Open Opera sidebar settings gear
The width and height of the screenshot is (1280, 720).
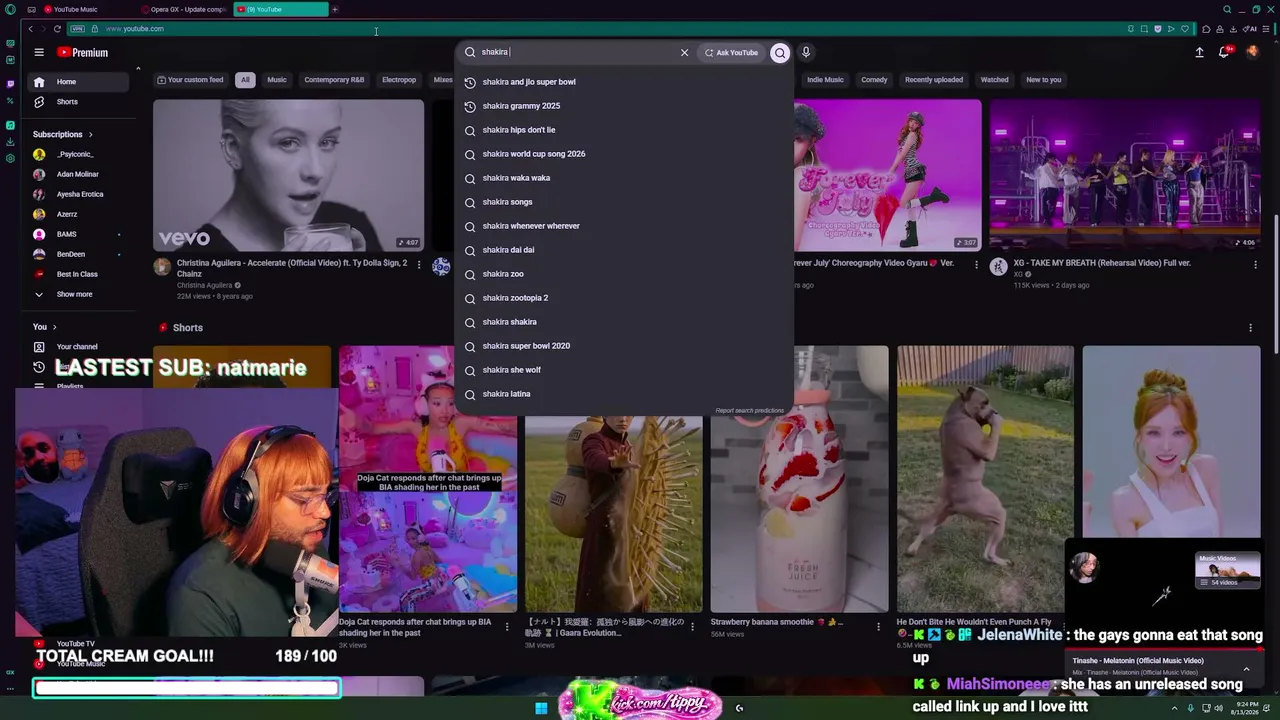pos(10,158)
